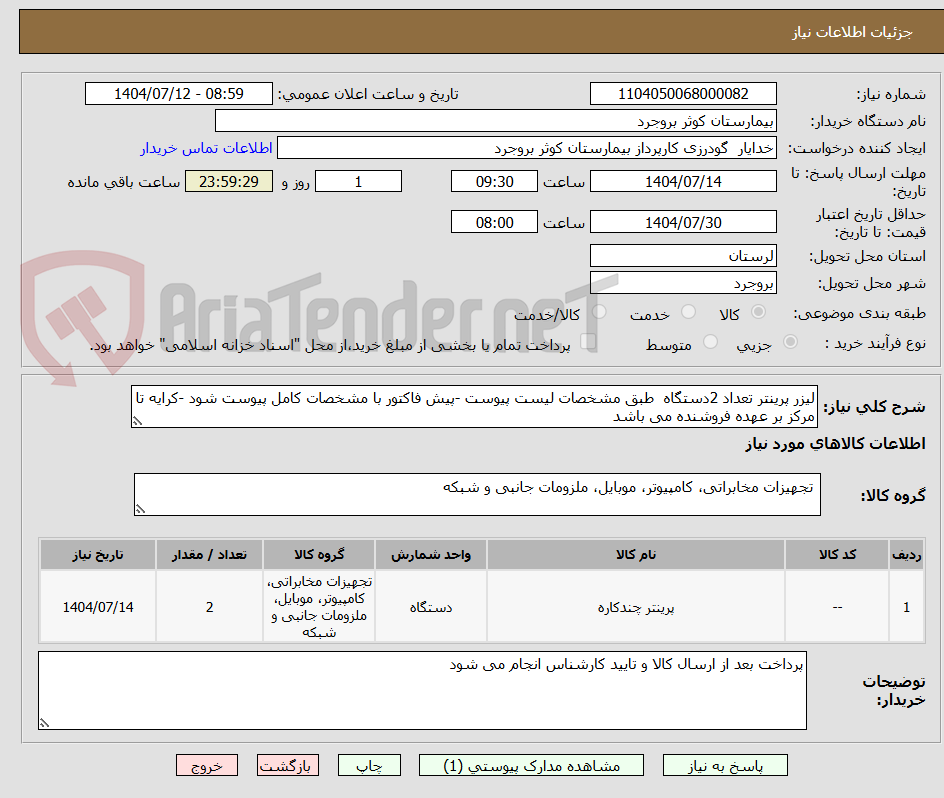The image size is (944, 798).
Task: Click the countdown timer showing 23:59:29
Action: tap(228, 181)
